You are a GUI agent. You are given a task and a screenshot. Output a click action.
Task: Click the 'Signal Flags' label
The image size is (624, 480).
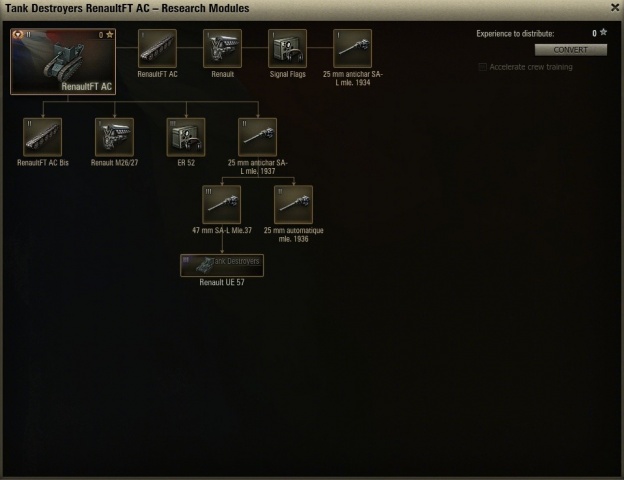pyautogui.click(x=287, y=74)
